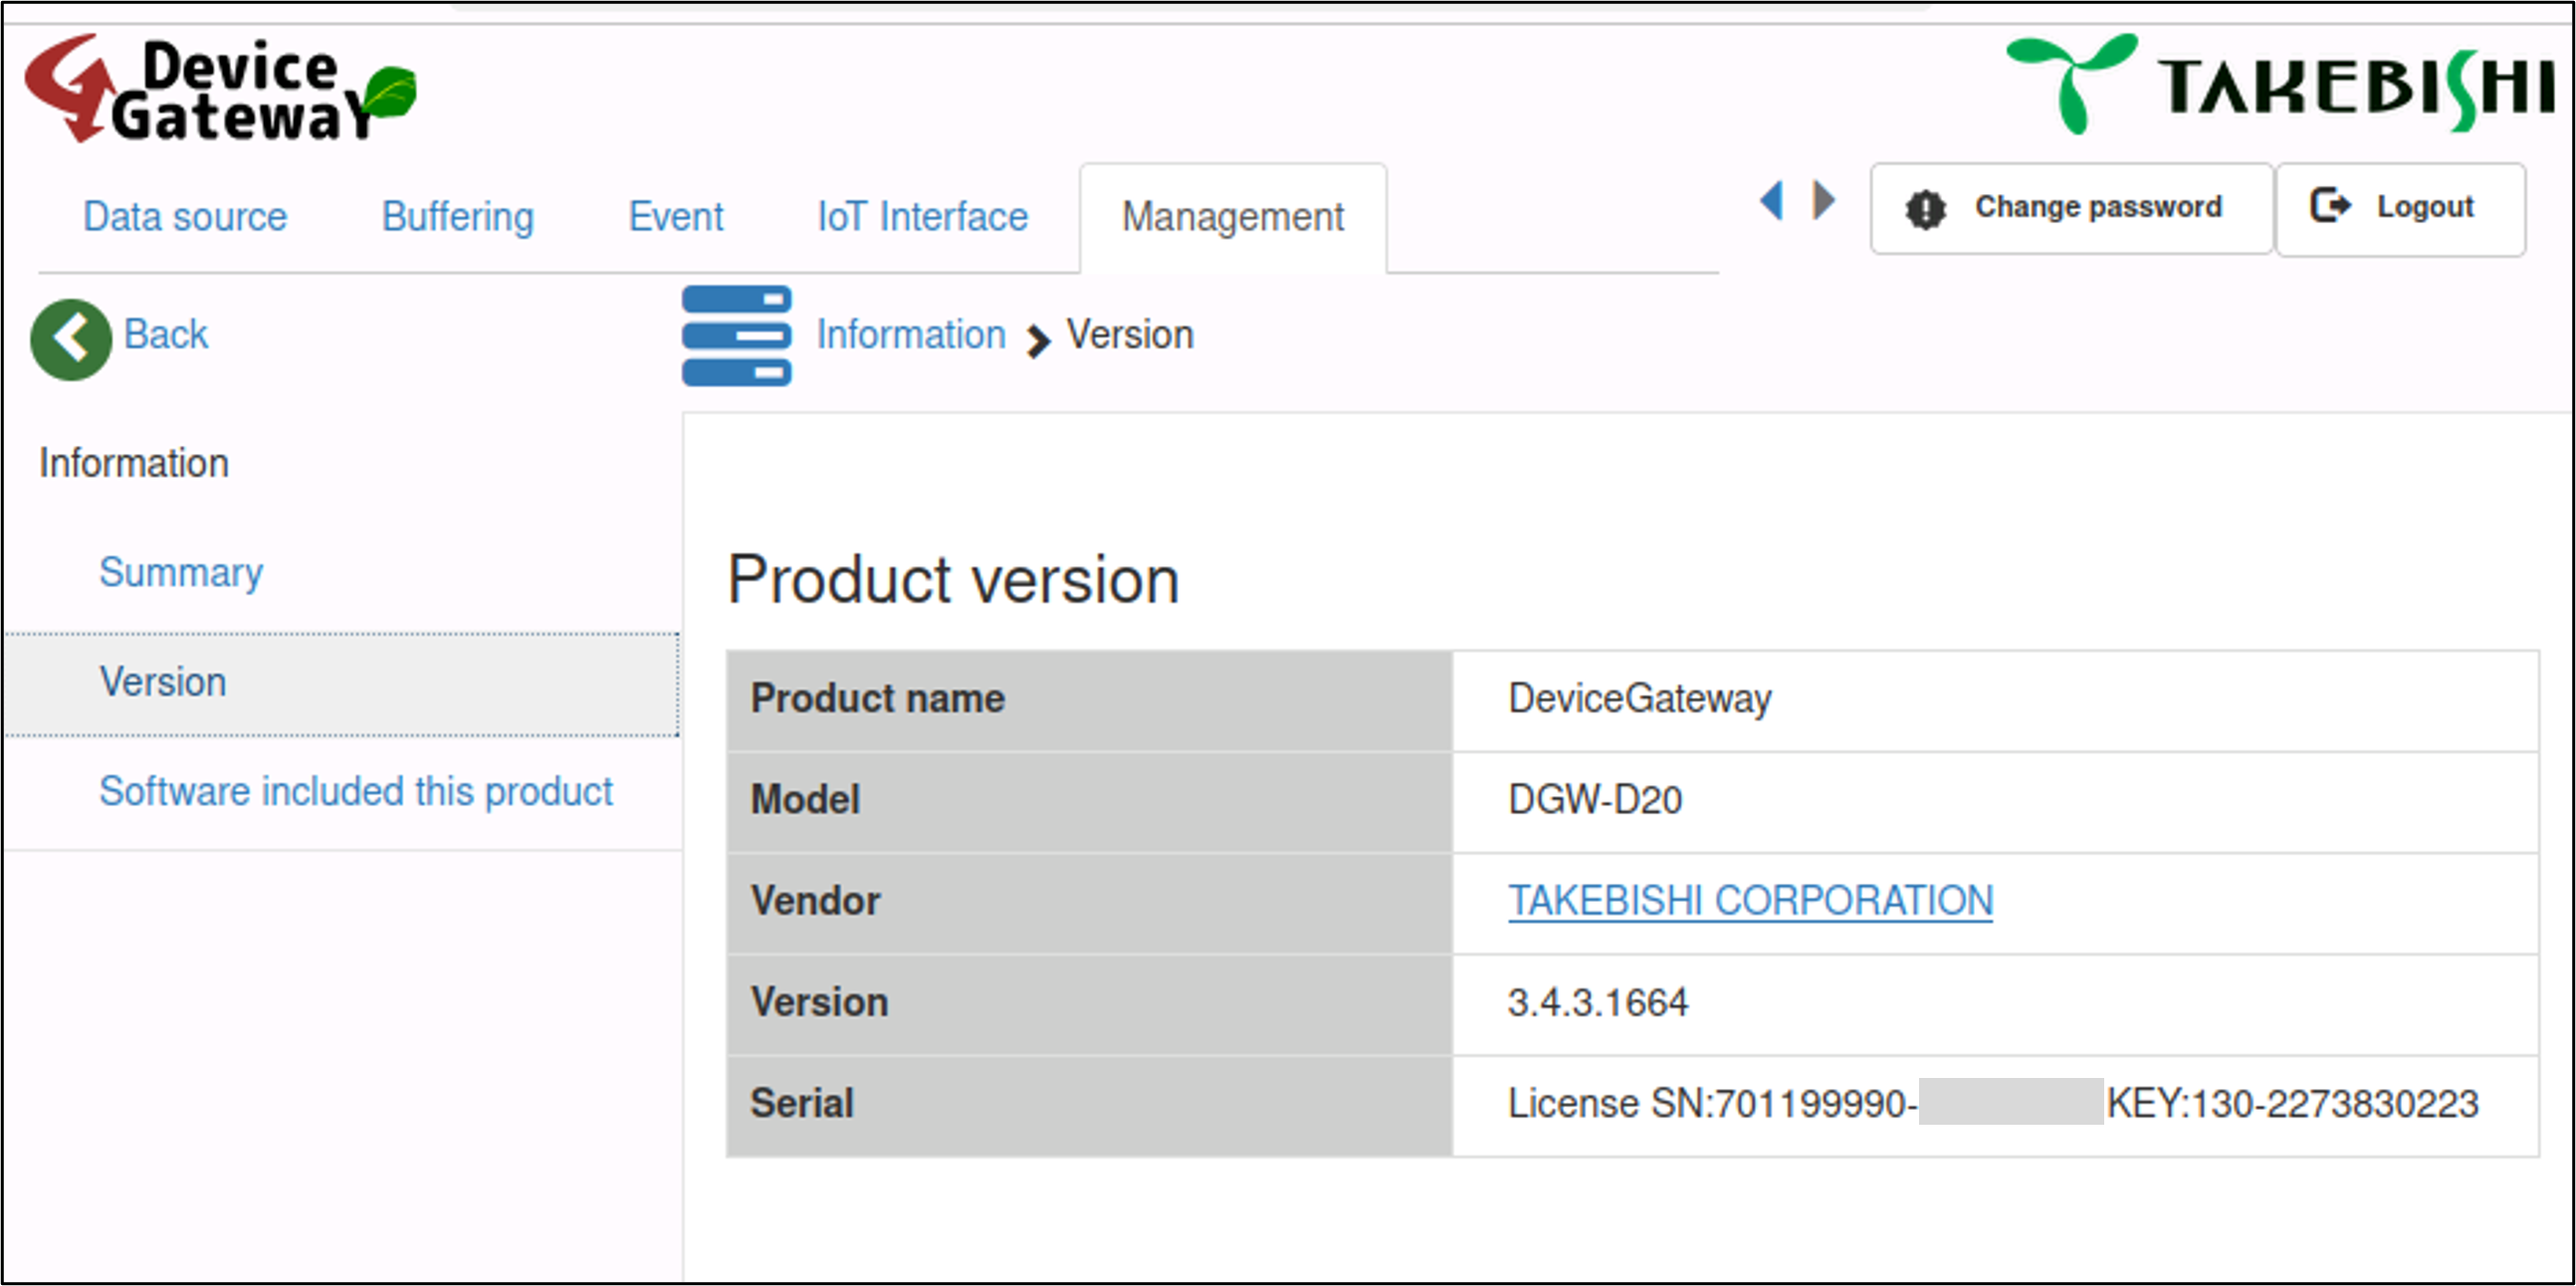Click Information in the breadcrumb

click(x=910, y=335)
